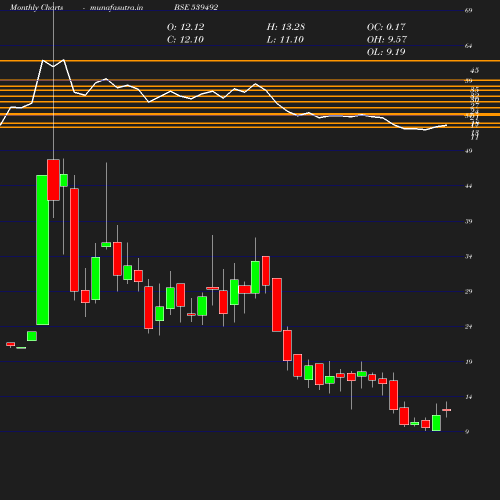Click the "49" price axis label
The width and height of the screenshot is (500, 500).
(468, 151)
